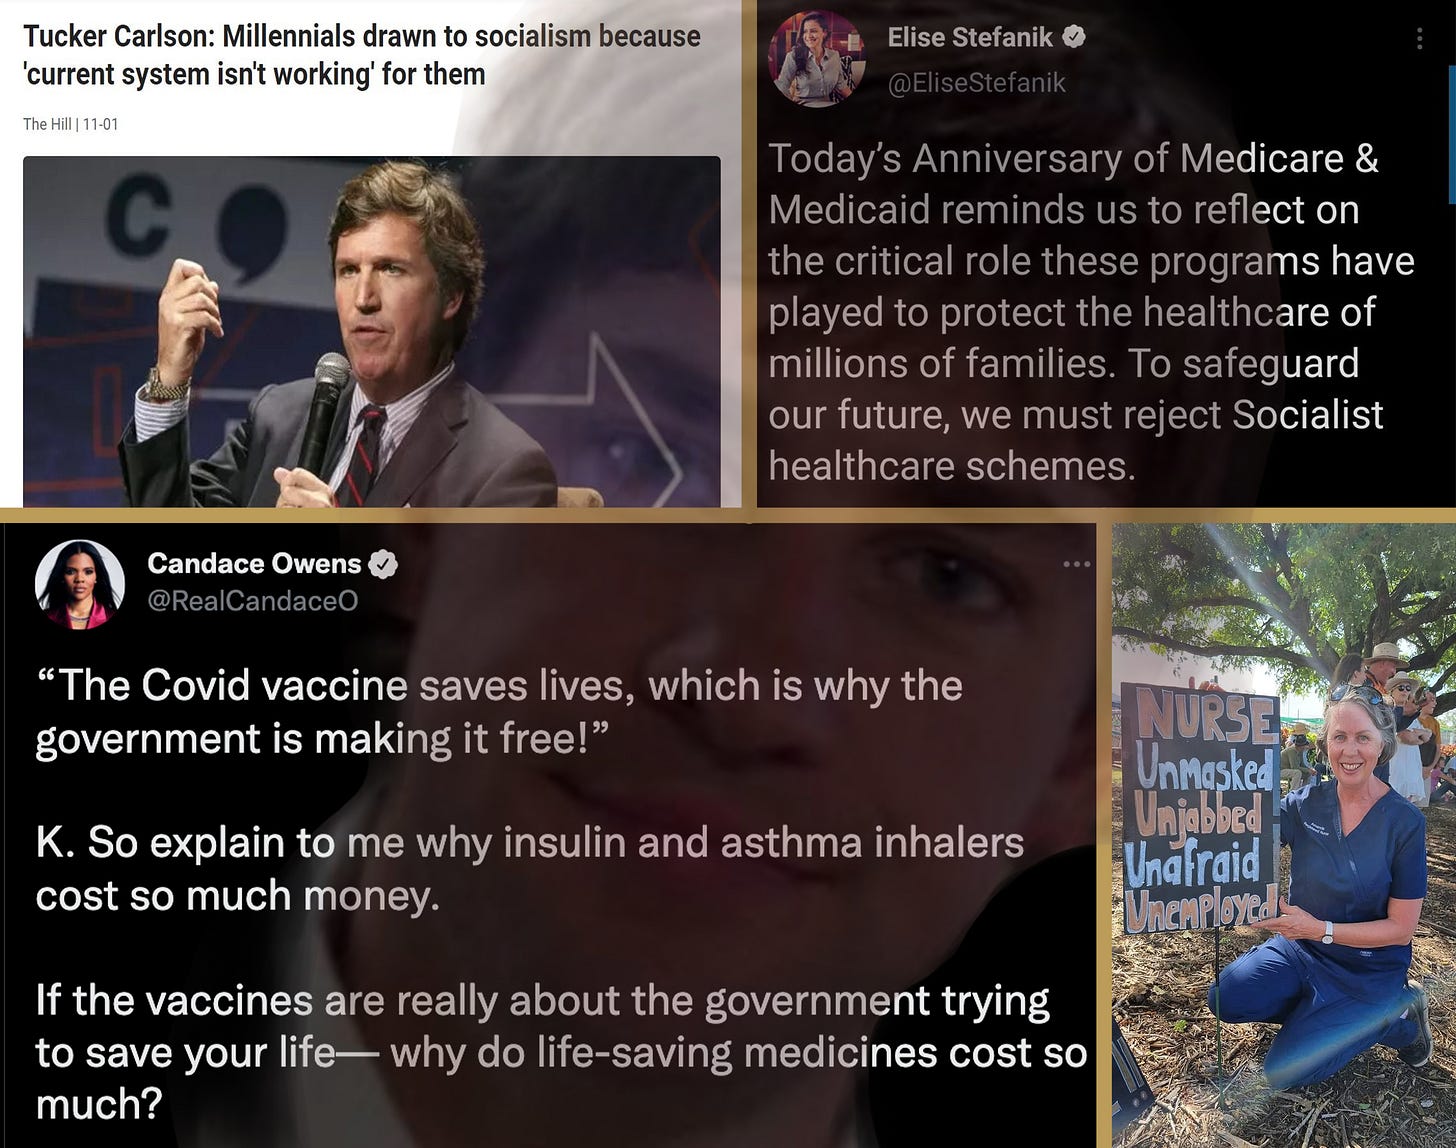The image size is (1456, 1148).
Task: Click the Covid vaccine quote text
Action: coord(499,712)
